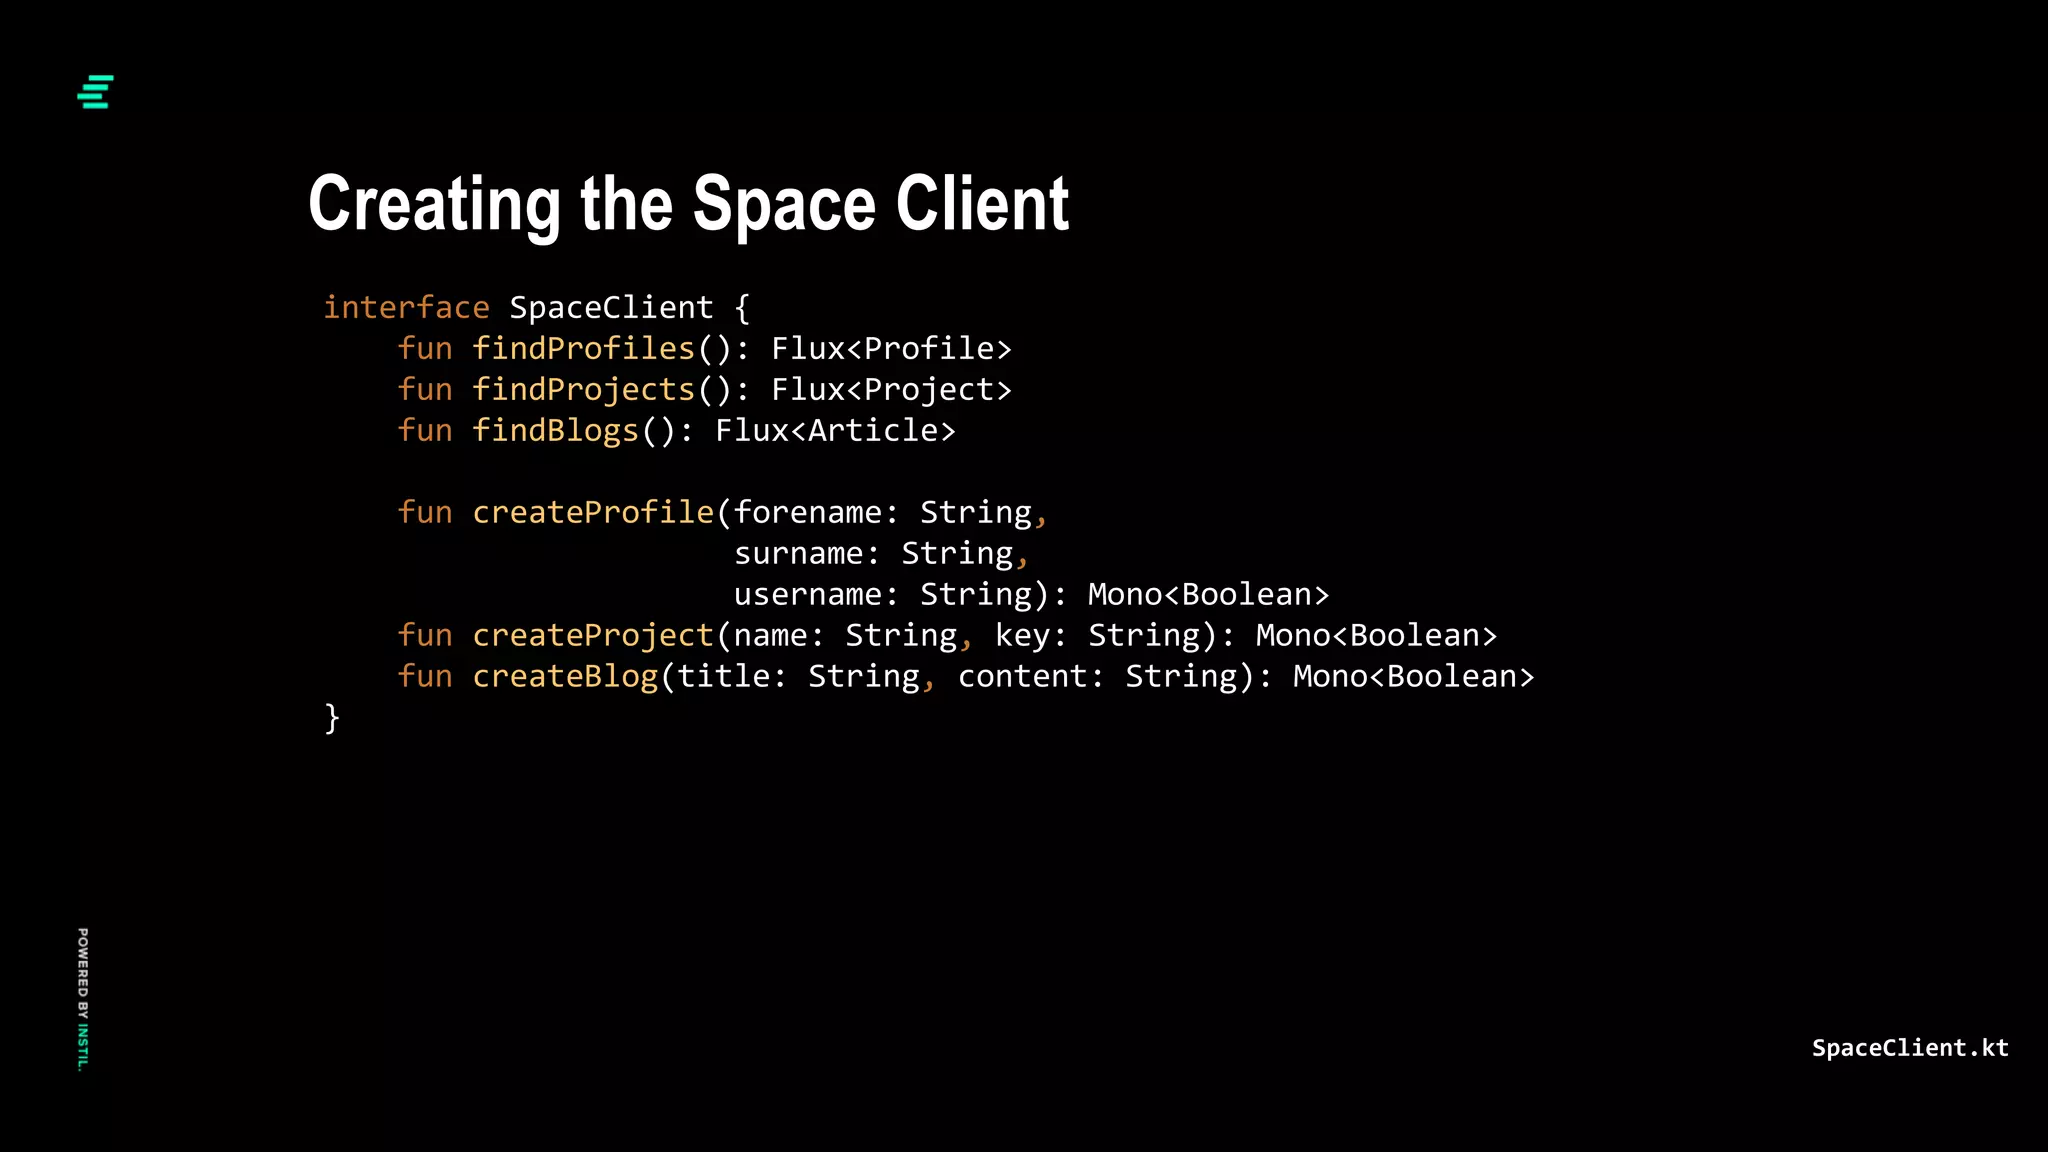Click the 'findProfiles' function name
This screenshot has height=1152, width=2048.
583,348
